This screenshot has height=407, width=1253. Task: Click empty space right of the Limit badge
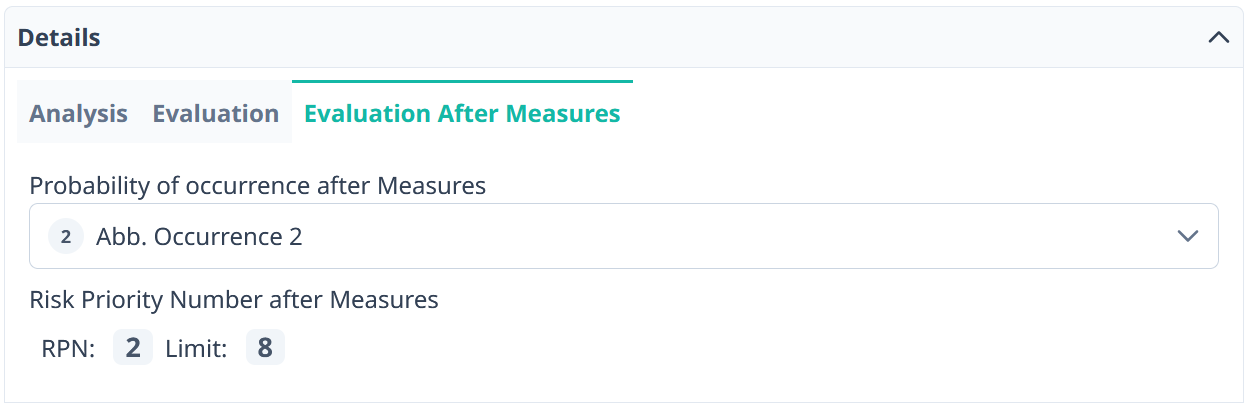[700, 348]
